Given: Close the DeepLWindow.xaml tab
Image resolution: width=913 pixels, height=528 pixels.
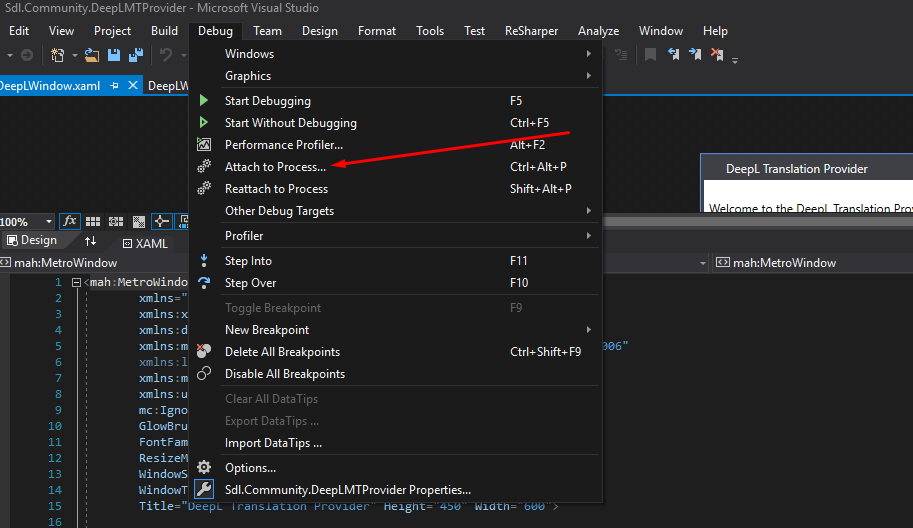Looking at the screenshot, I should pyautogui.click(x=133, y=86).
